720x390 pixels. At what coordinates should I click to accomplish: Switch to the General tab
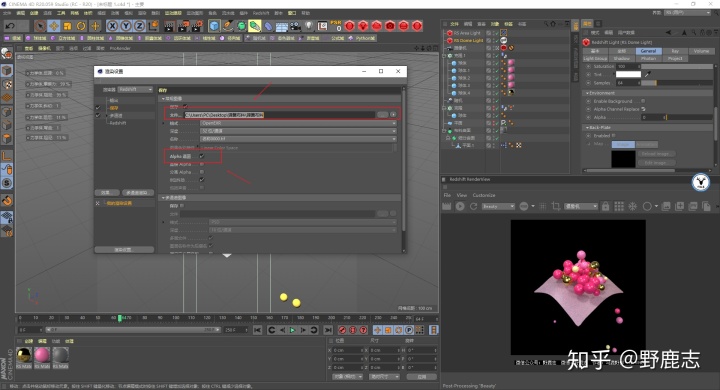pyautogui.click(x=648, y=51)
